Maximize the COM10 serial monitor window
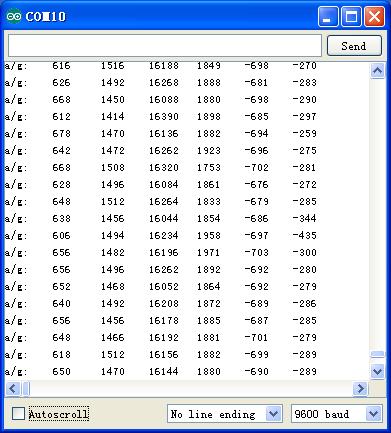 click(x=351, y=17)
